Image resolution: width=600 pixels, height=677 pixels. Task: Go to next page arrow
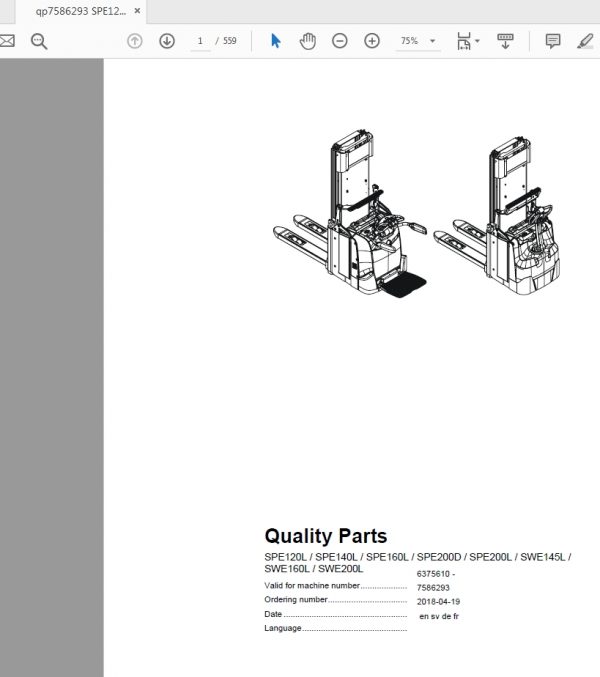[x=167, y=41]
